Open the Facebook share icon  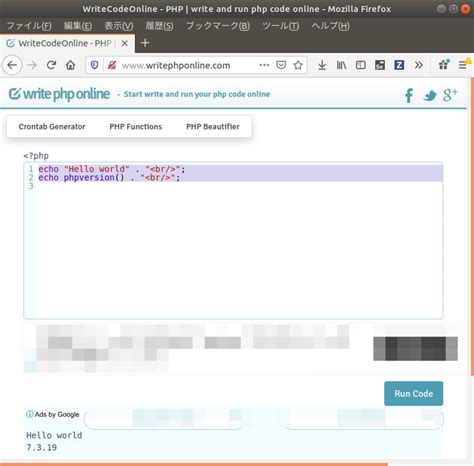click(x=409, y=95)
